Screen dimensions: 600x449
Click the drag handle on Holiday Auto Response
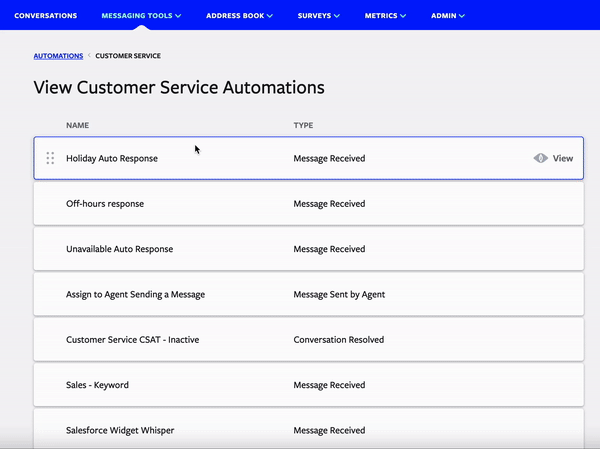point(50,158)
